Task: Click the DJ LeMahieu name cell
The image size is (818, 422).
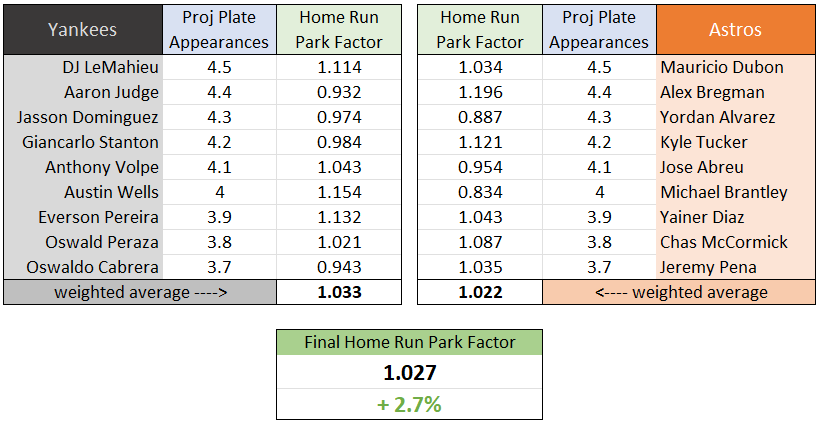Action: (82, 67)
